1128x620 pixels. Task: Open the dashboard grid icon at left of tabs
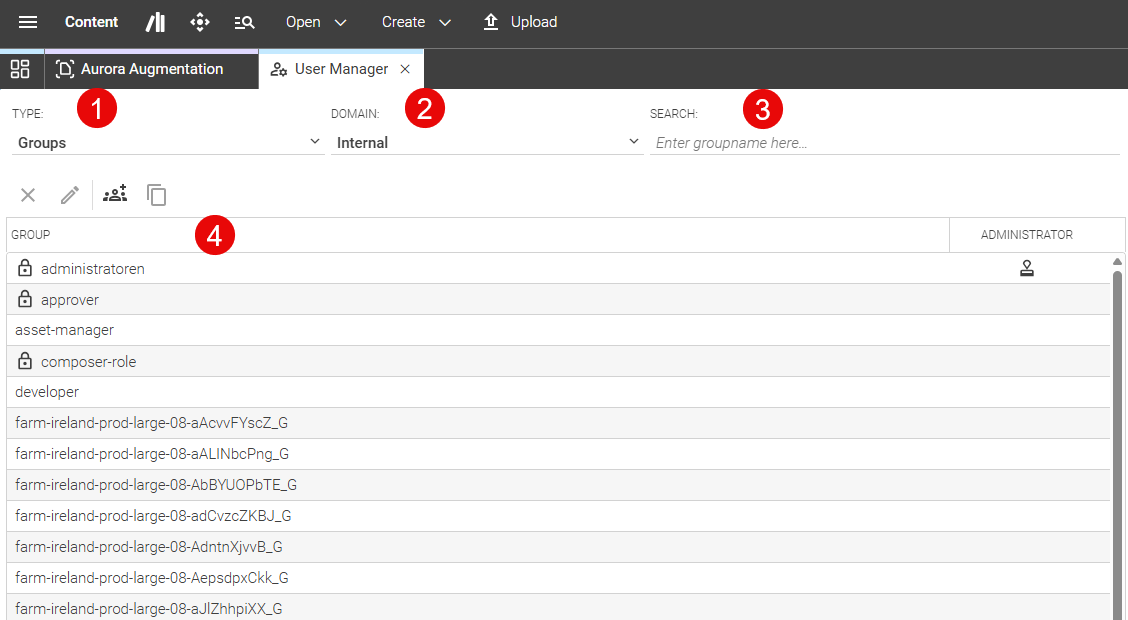pos(20,69)
